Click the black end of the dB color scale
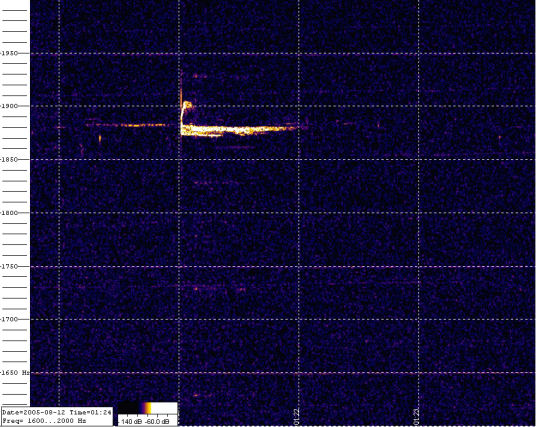 (x=128, y=408)
